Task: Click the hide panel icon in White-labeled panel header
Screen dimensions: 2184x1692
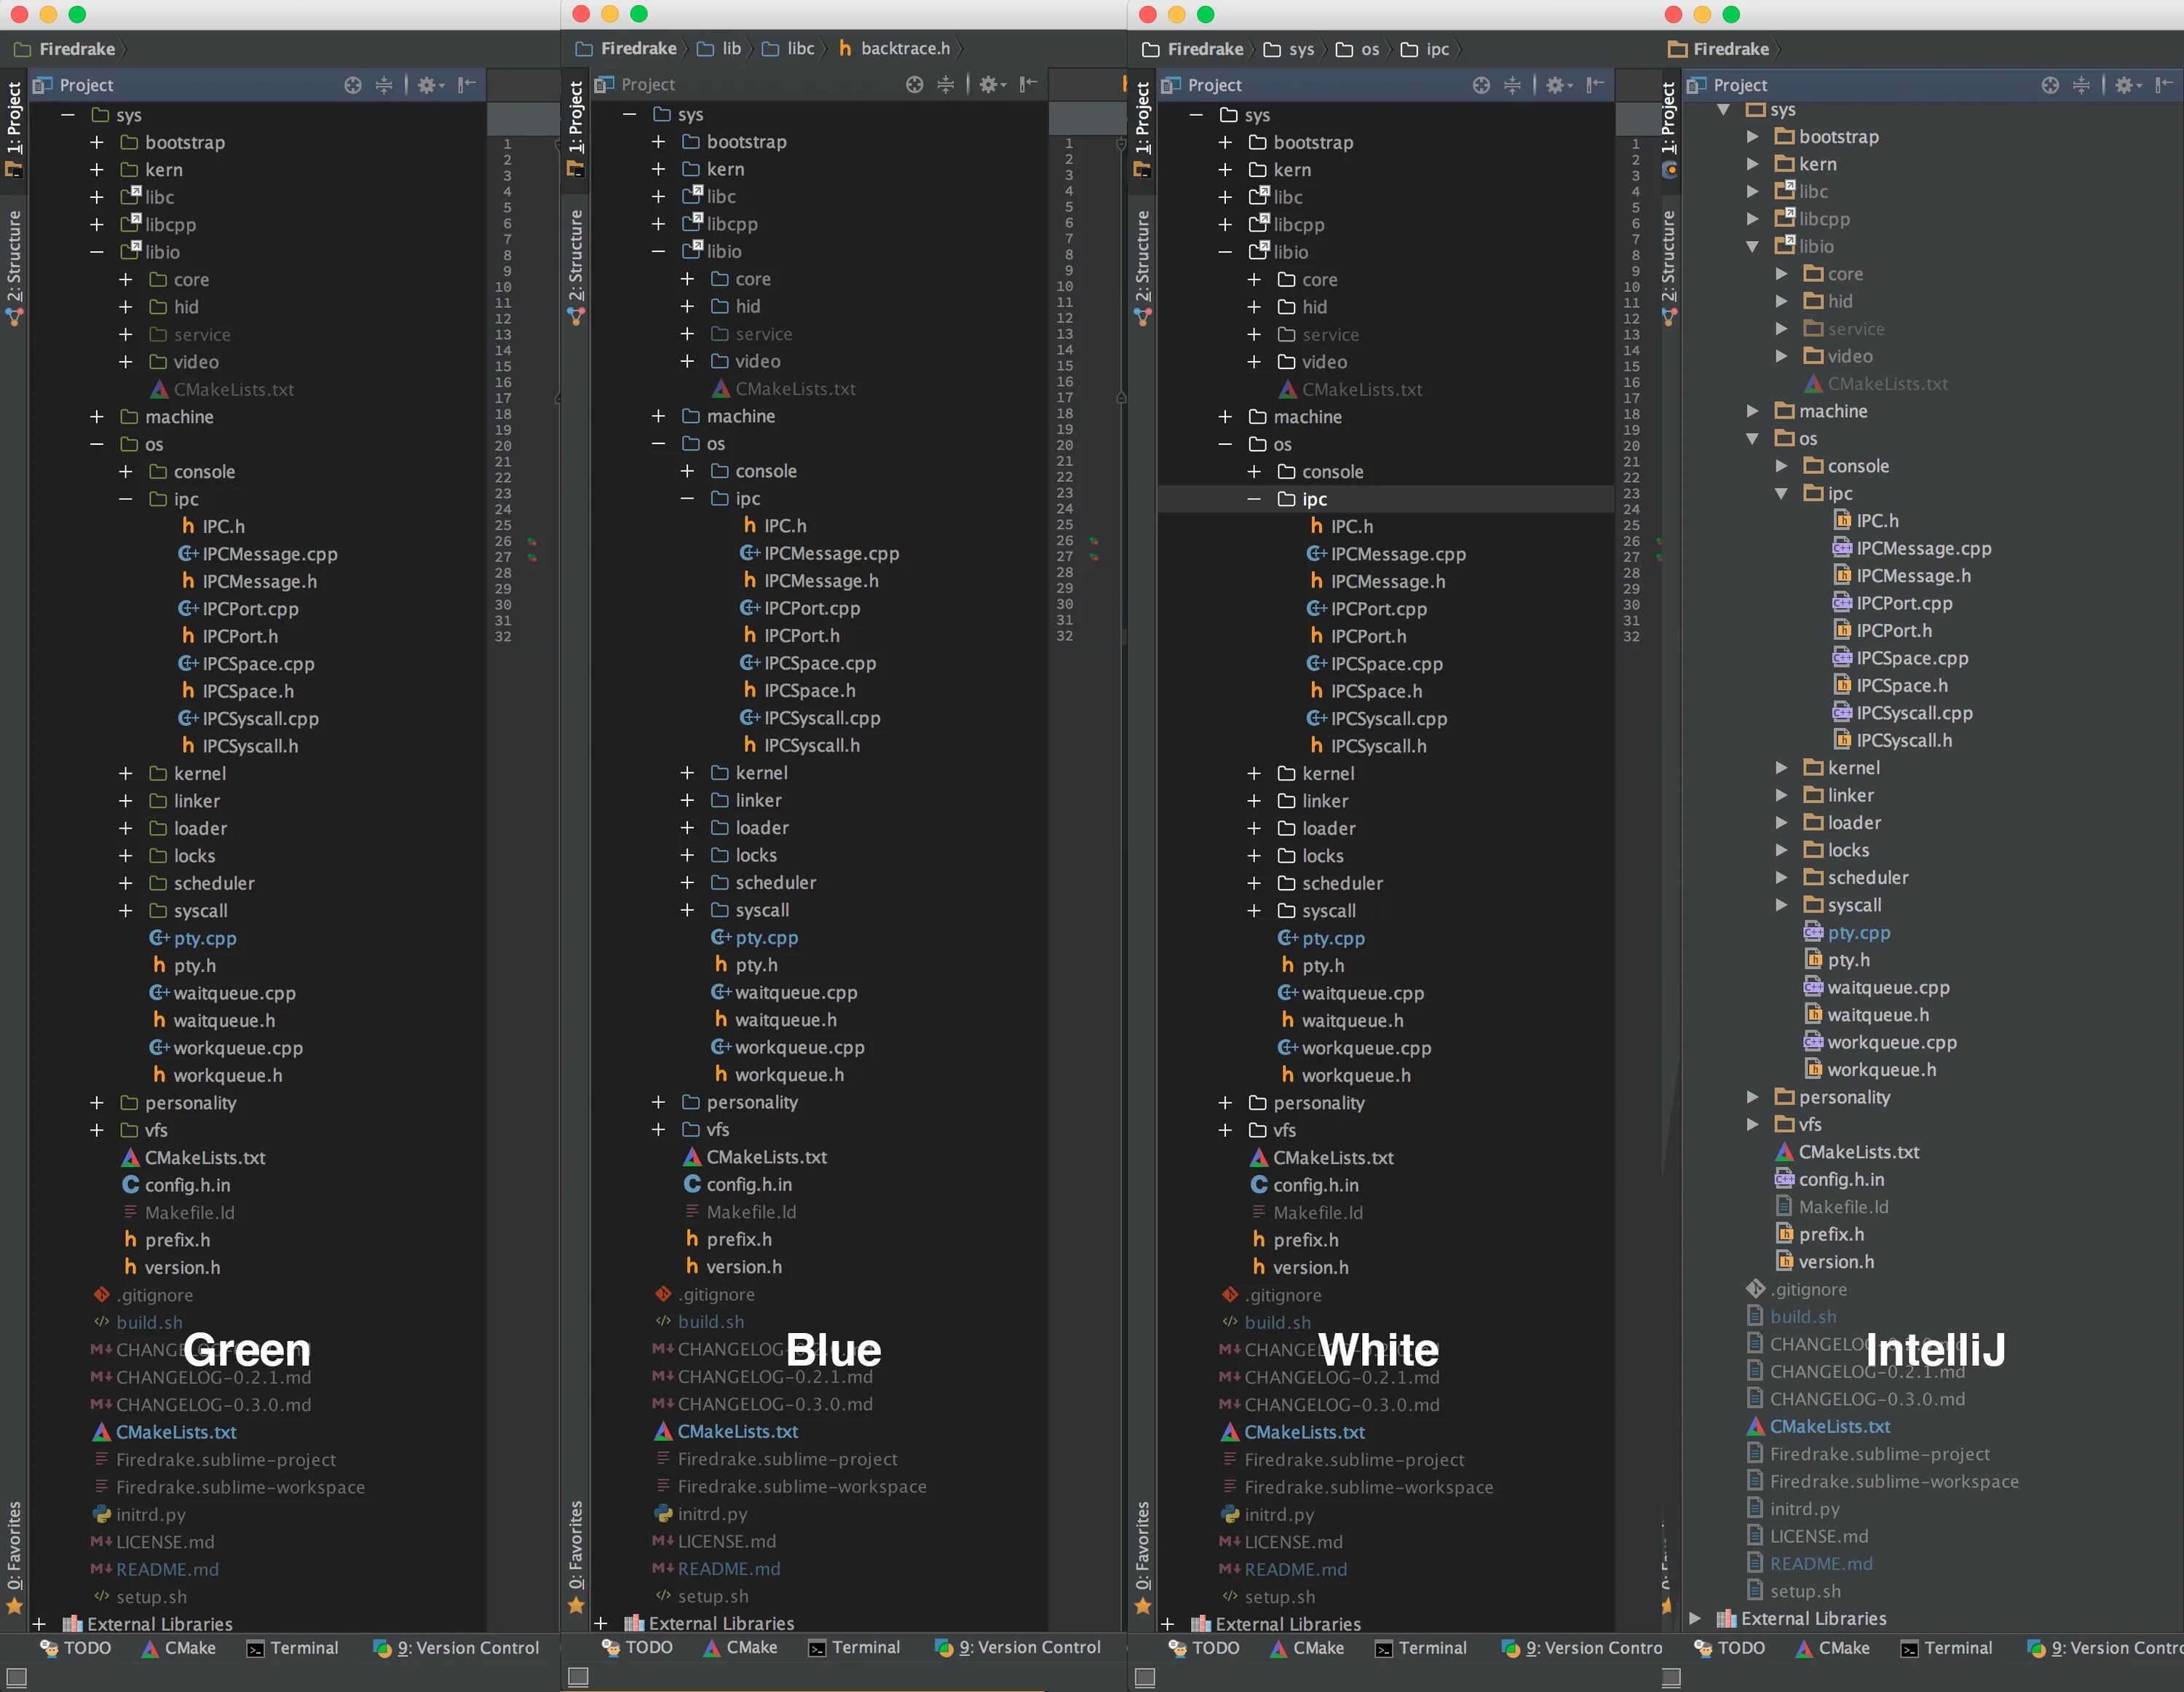Action: (x=1595, y=85)
